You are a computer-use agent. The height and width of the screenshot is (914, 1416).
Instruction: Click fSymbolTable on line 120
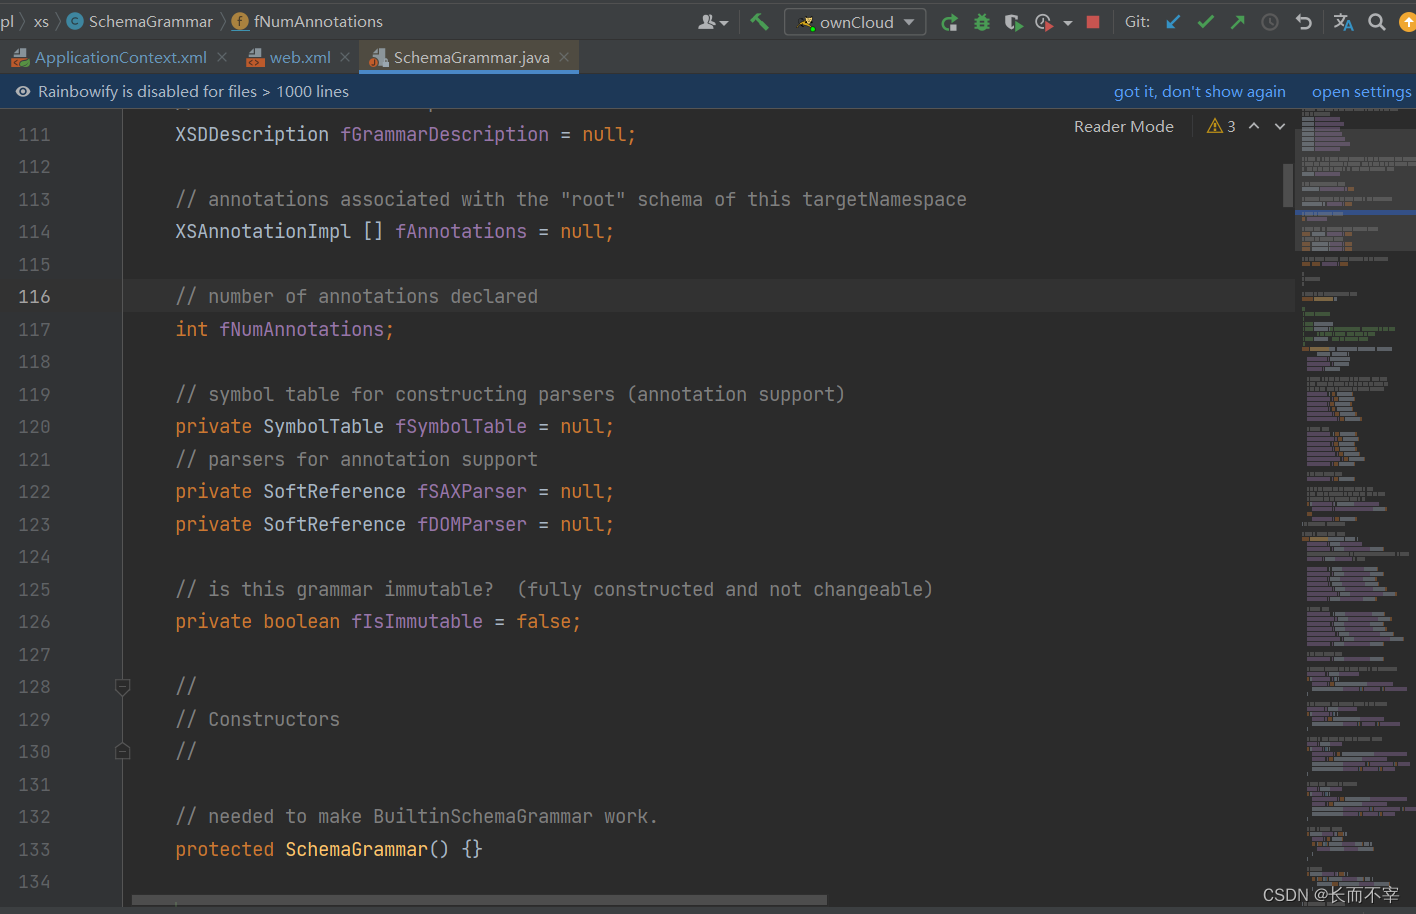point(461,427)
